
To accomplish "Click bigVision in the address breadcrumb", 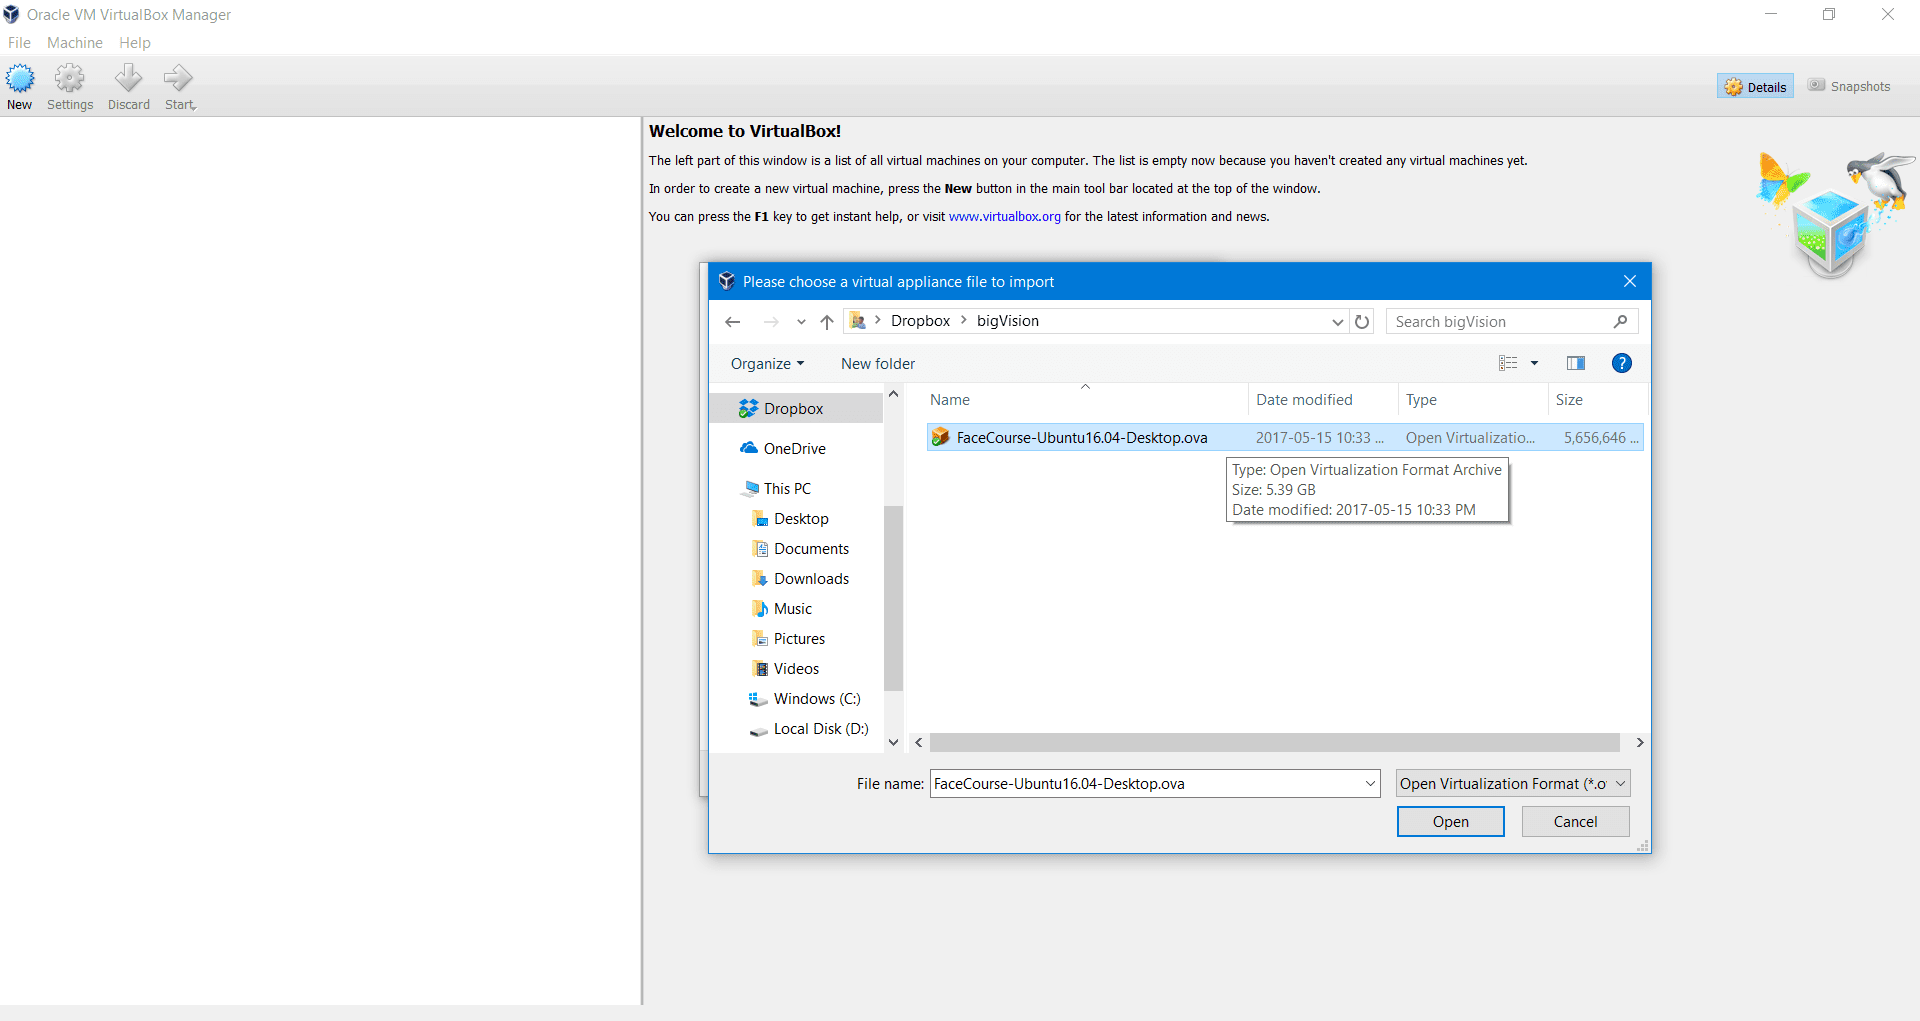I will pyautogui.click(x=1007, y=321).
